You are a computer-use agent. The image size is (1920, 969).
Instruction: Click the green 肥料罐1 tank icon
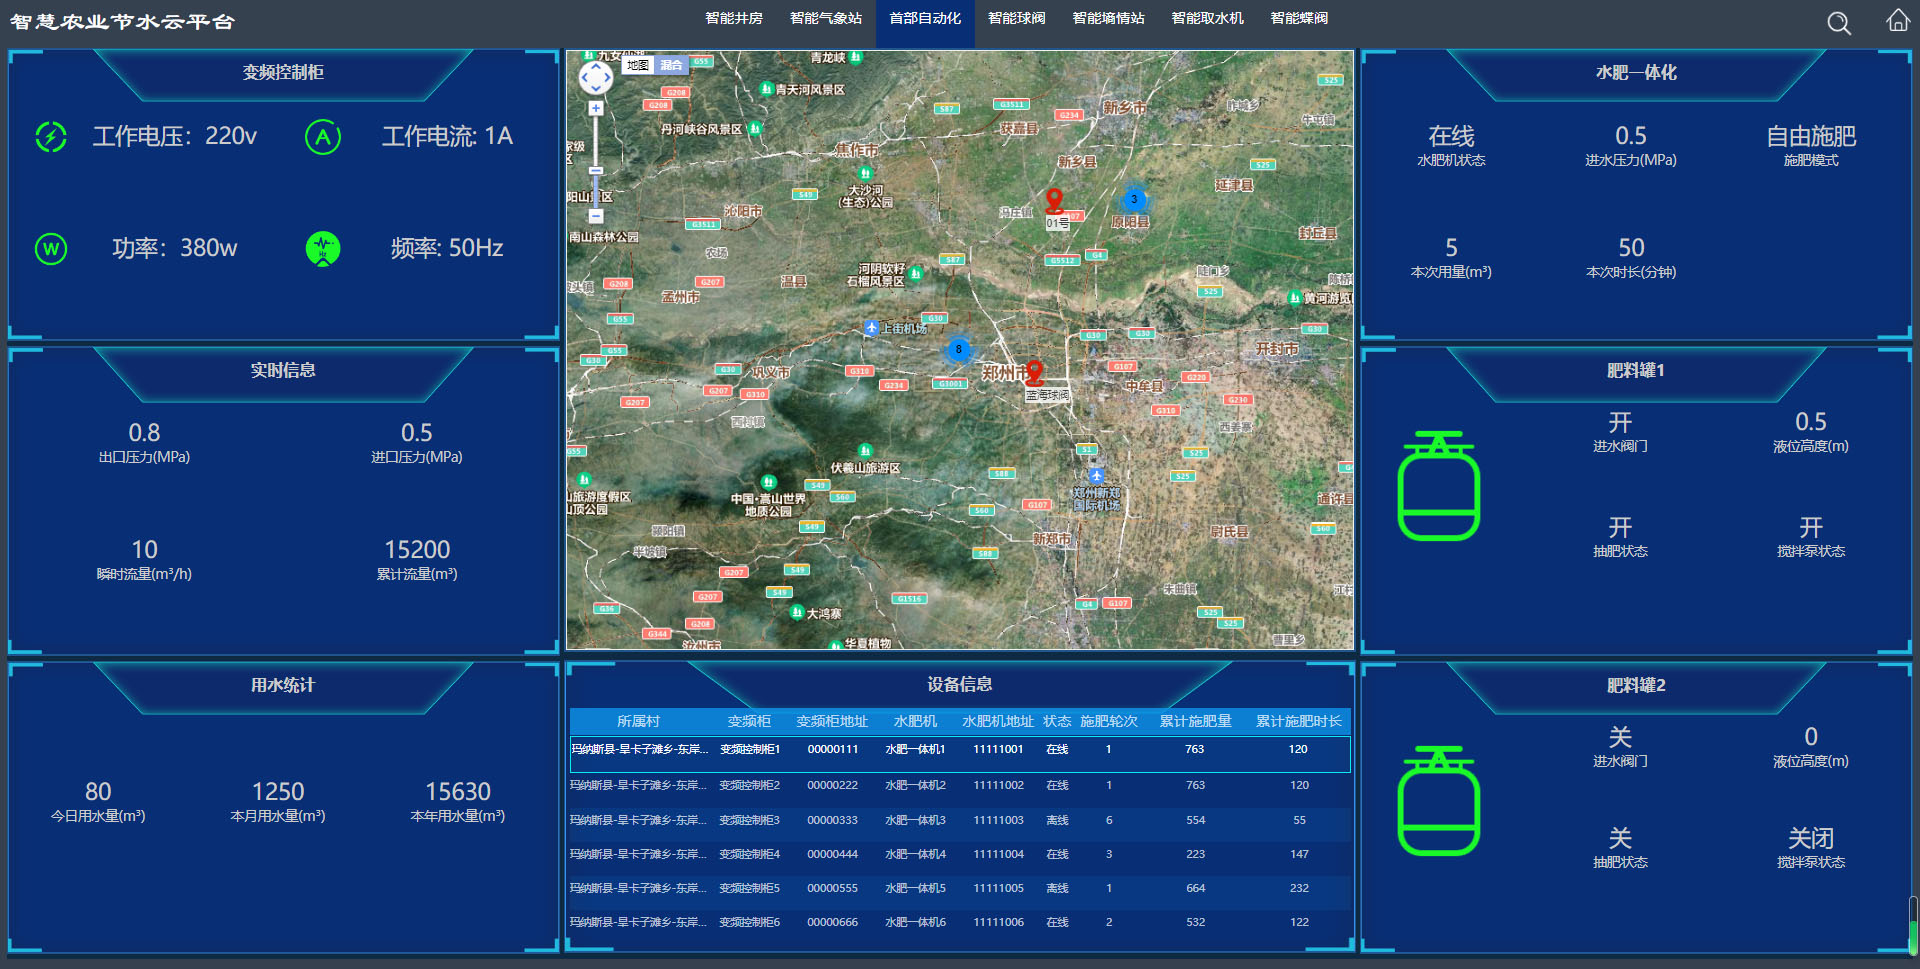(1438, 486)
